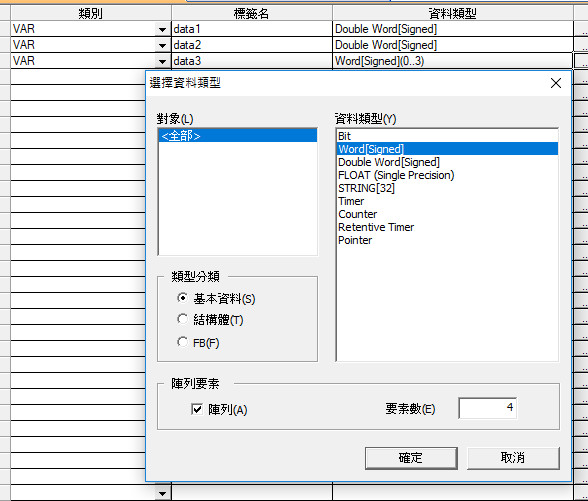Click the 要素數(E) input field
The image size is (588, 501).
click(x=488, y=408)
